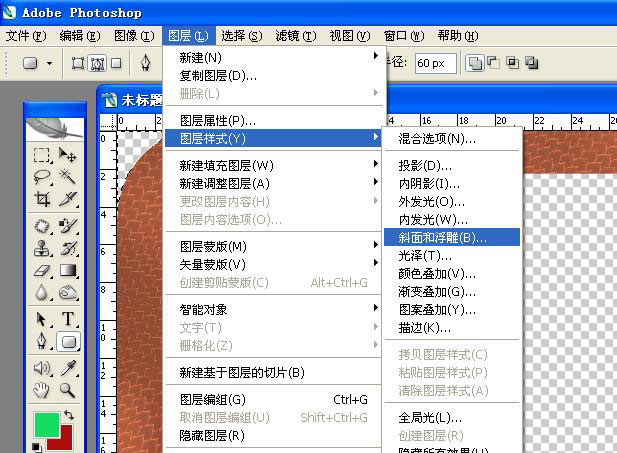Select the Path Selection tool
Viewport: 617px width, 453px height.
(42, 319)
